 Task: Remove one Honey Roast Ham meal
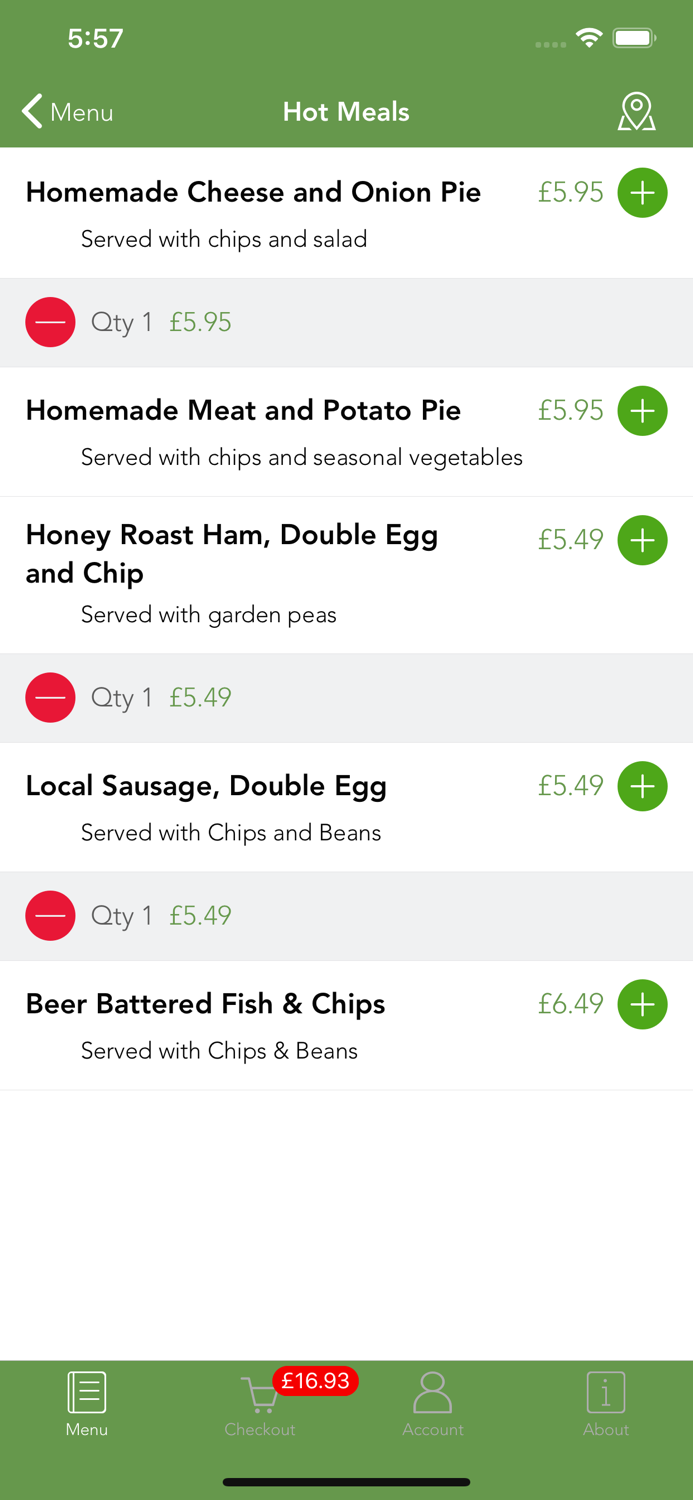(x=50, y=697)
